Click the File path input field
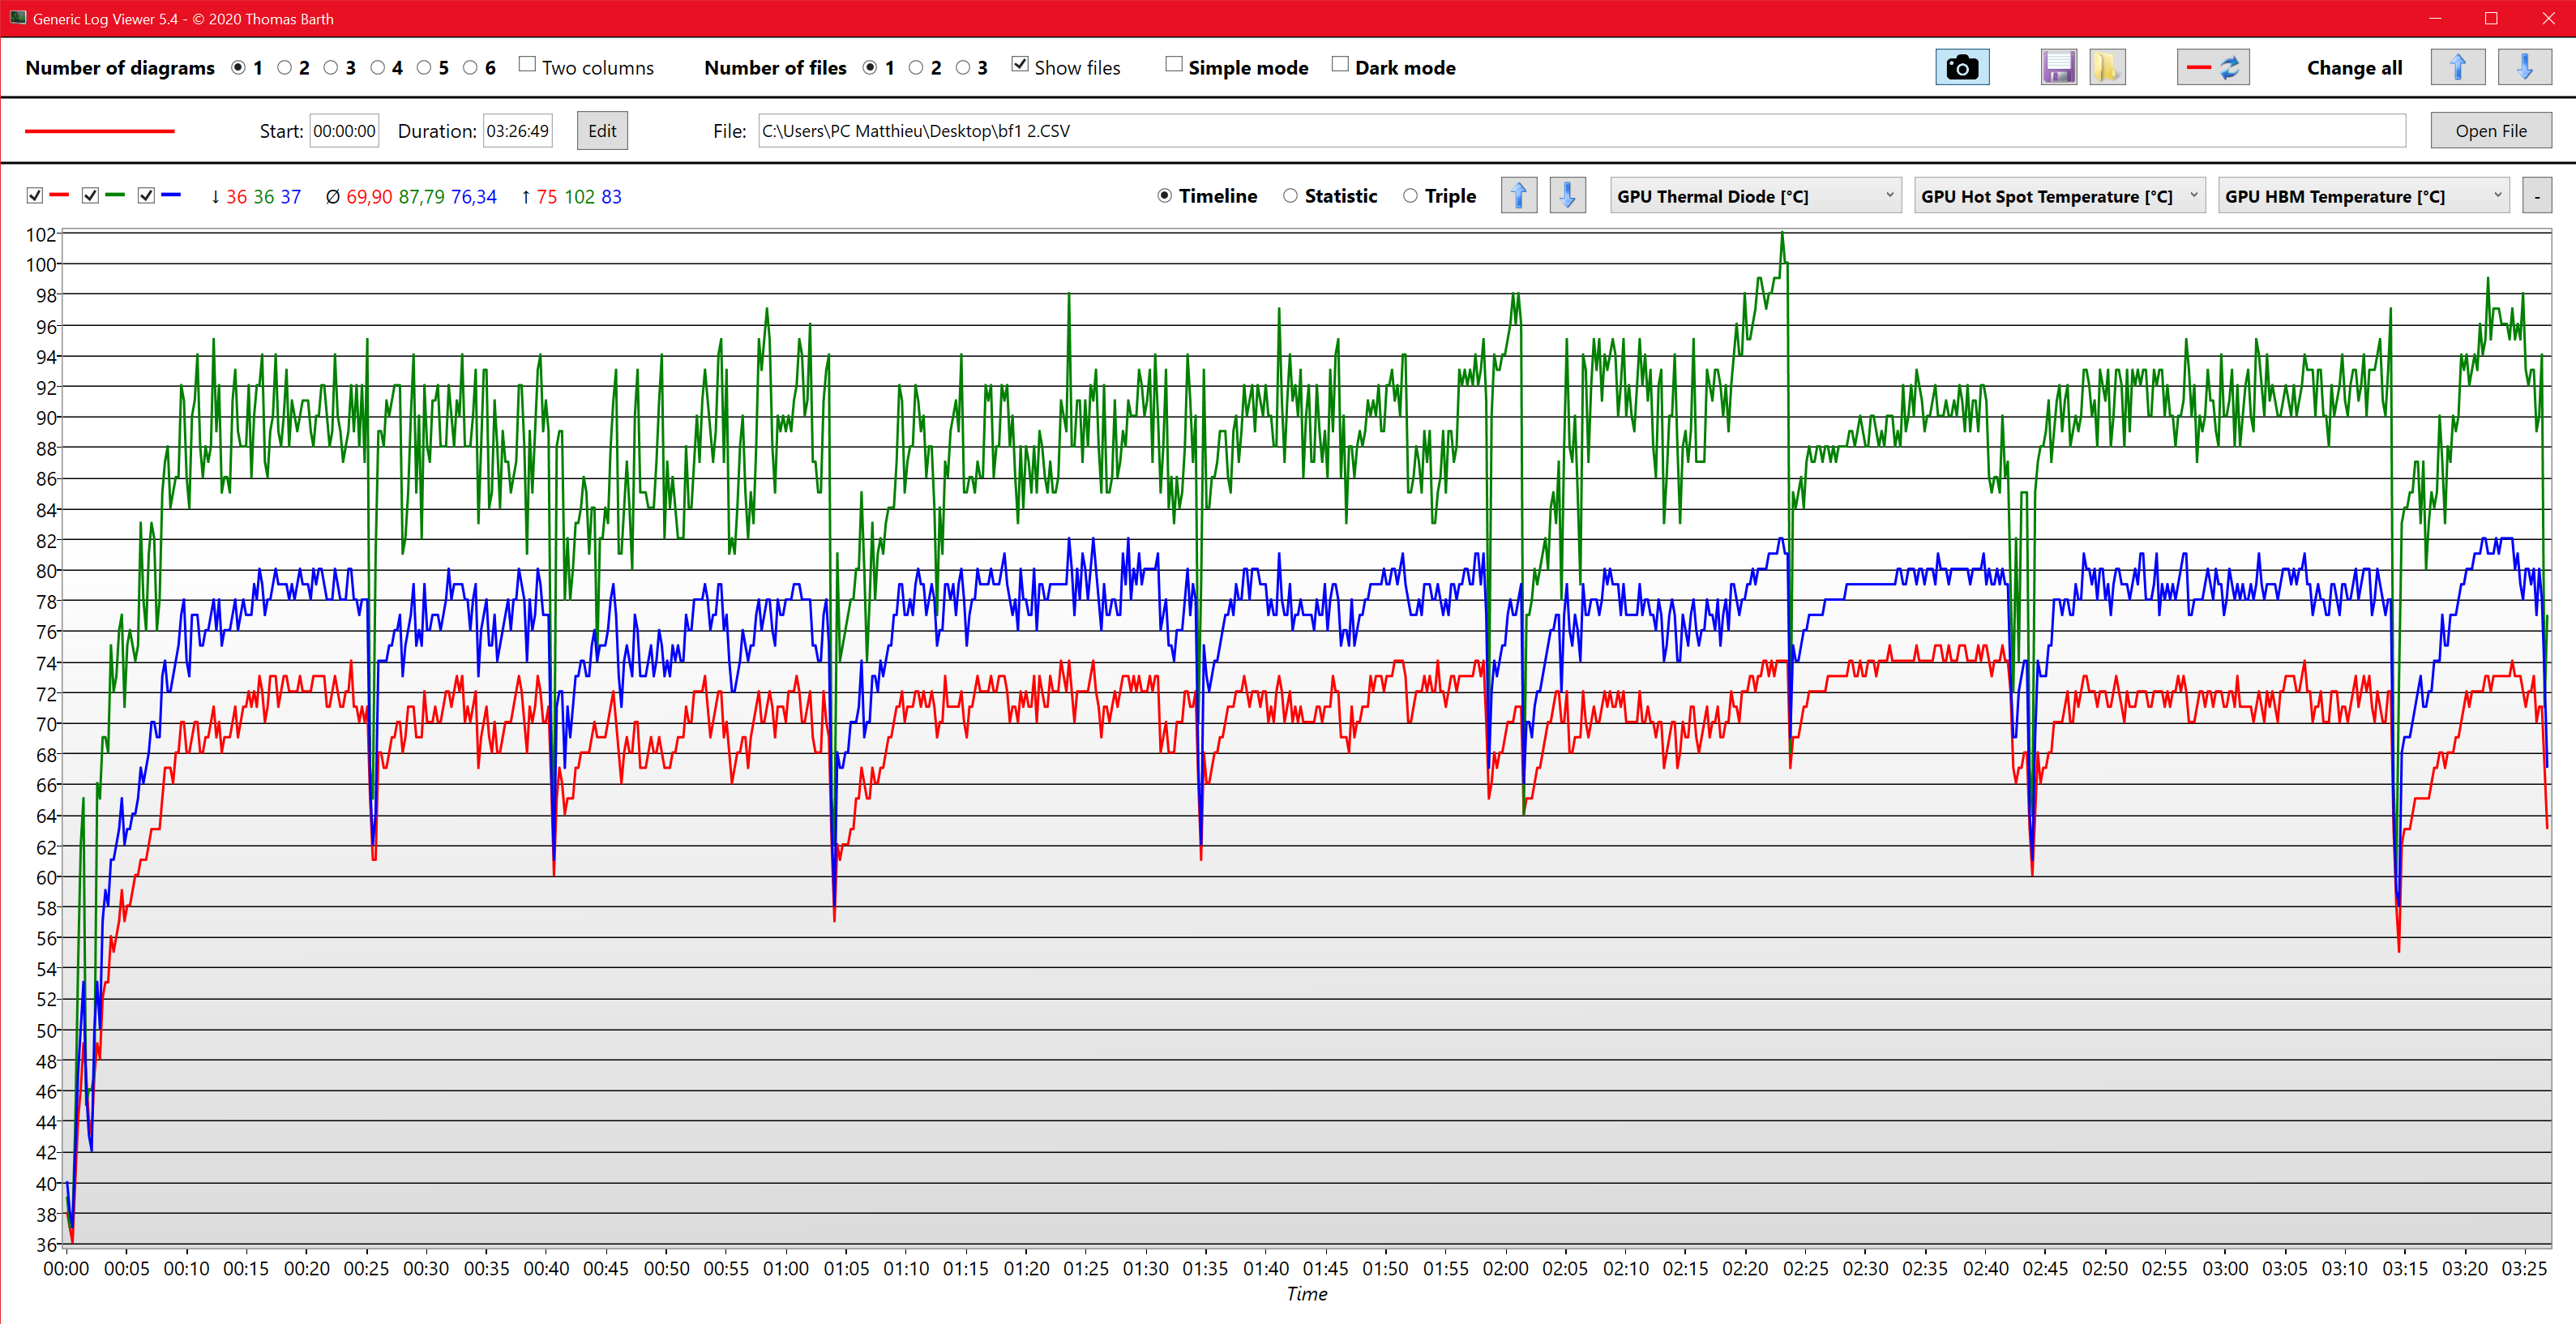This screenshot has height=1324, width=2576. pos(1580,131)
